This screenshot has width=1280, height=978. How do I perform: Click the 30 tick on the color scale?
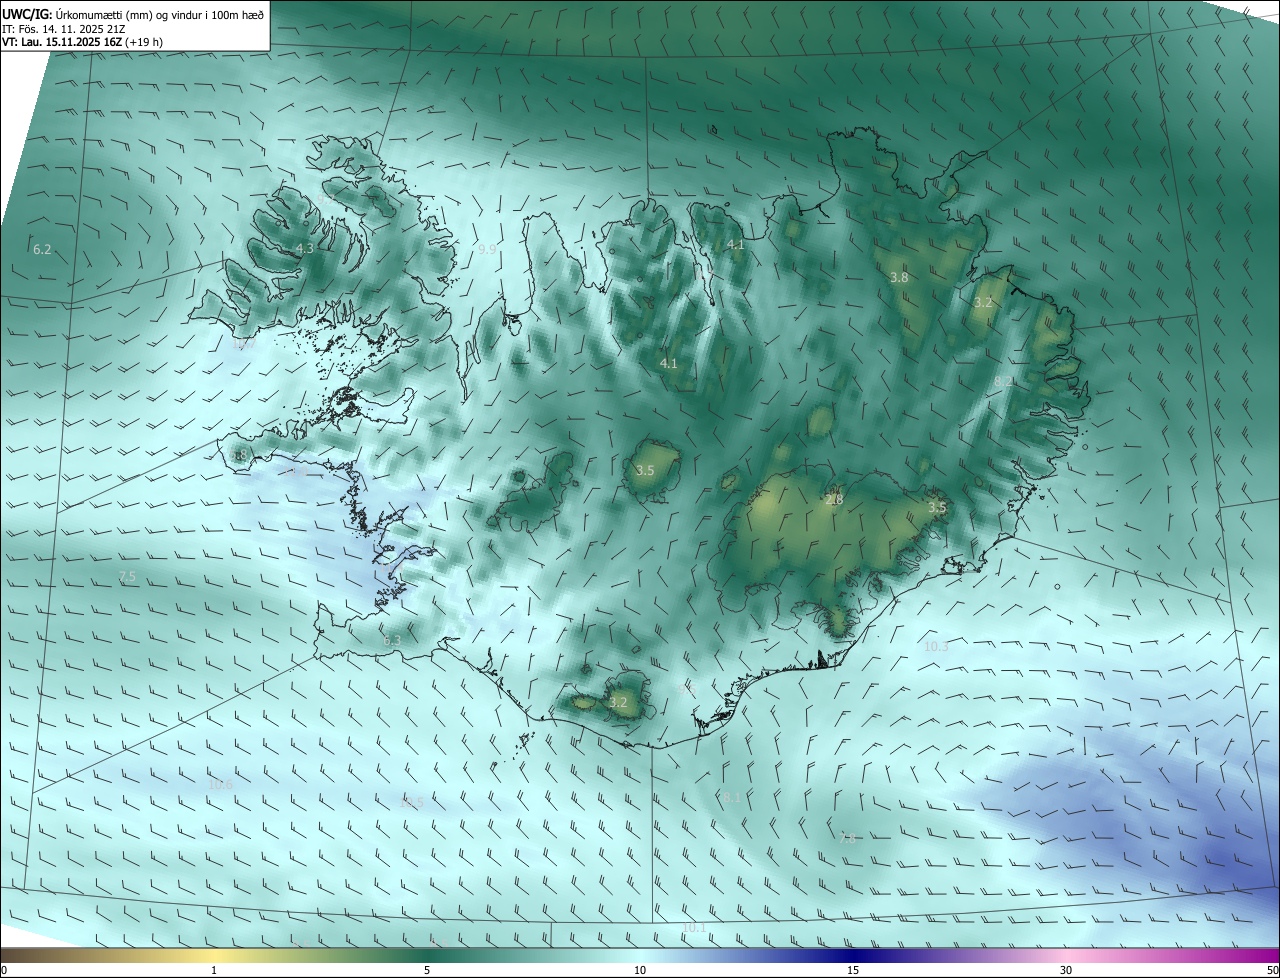pos(1066,970)
